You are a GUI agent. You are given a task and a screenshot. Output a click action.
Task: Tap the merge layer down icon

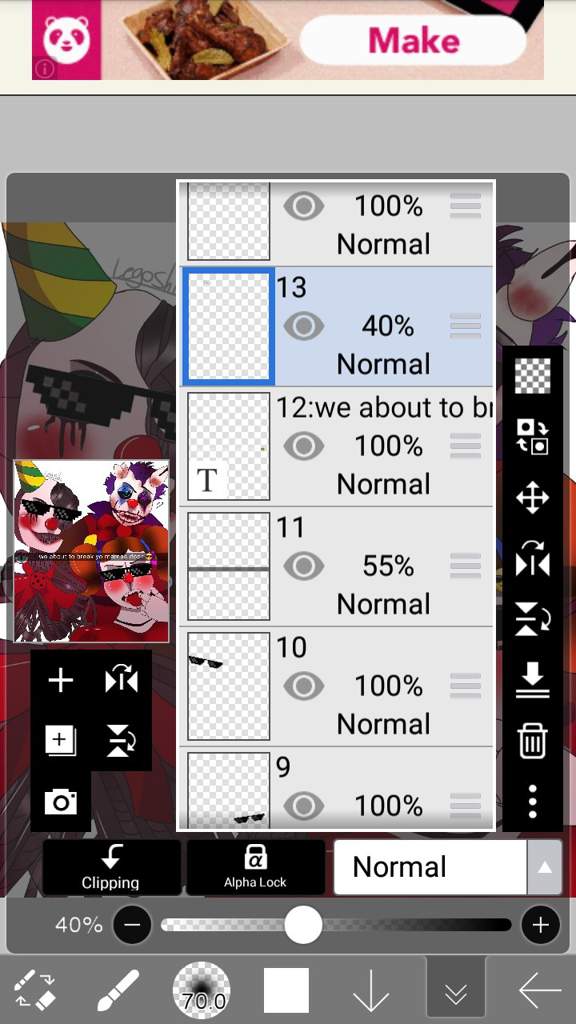532,680
